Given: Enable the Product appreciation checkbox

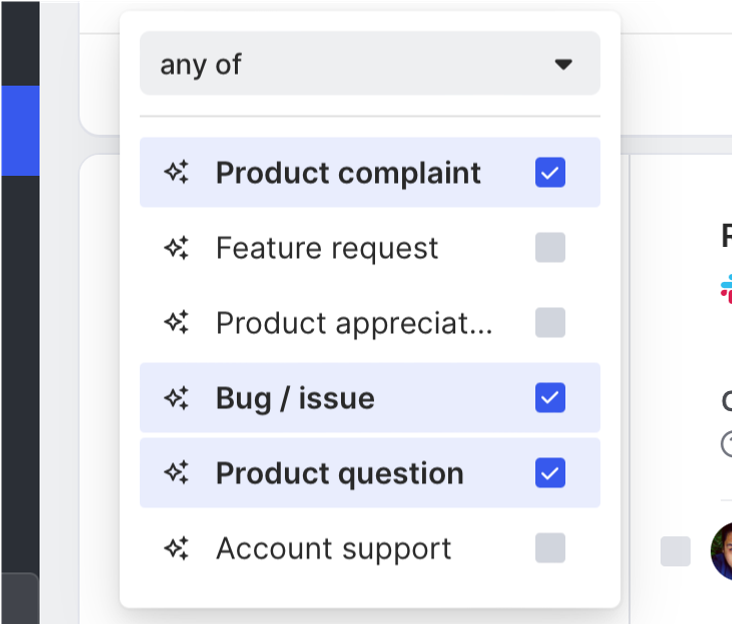Looking at the screenshot, I should point(550,323).
